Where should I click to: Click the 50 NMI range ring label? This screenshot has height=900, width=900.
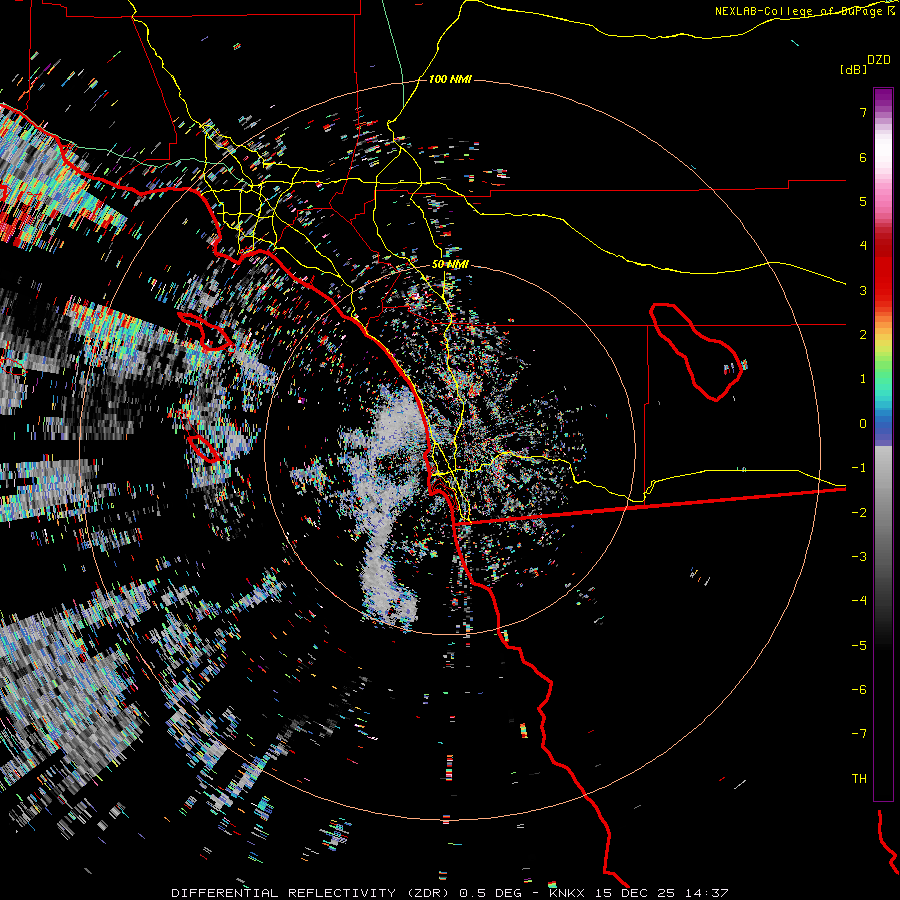[x=450, y=264]
